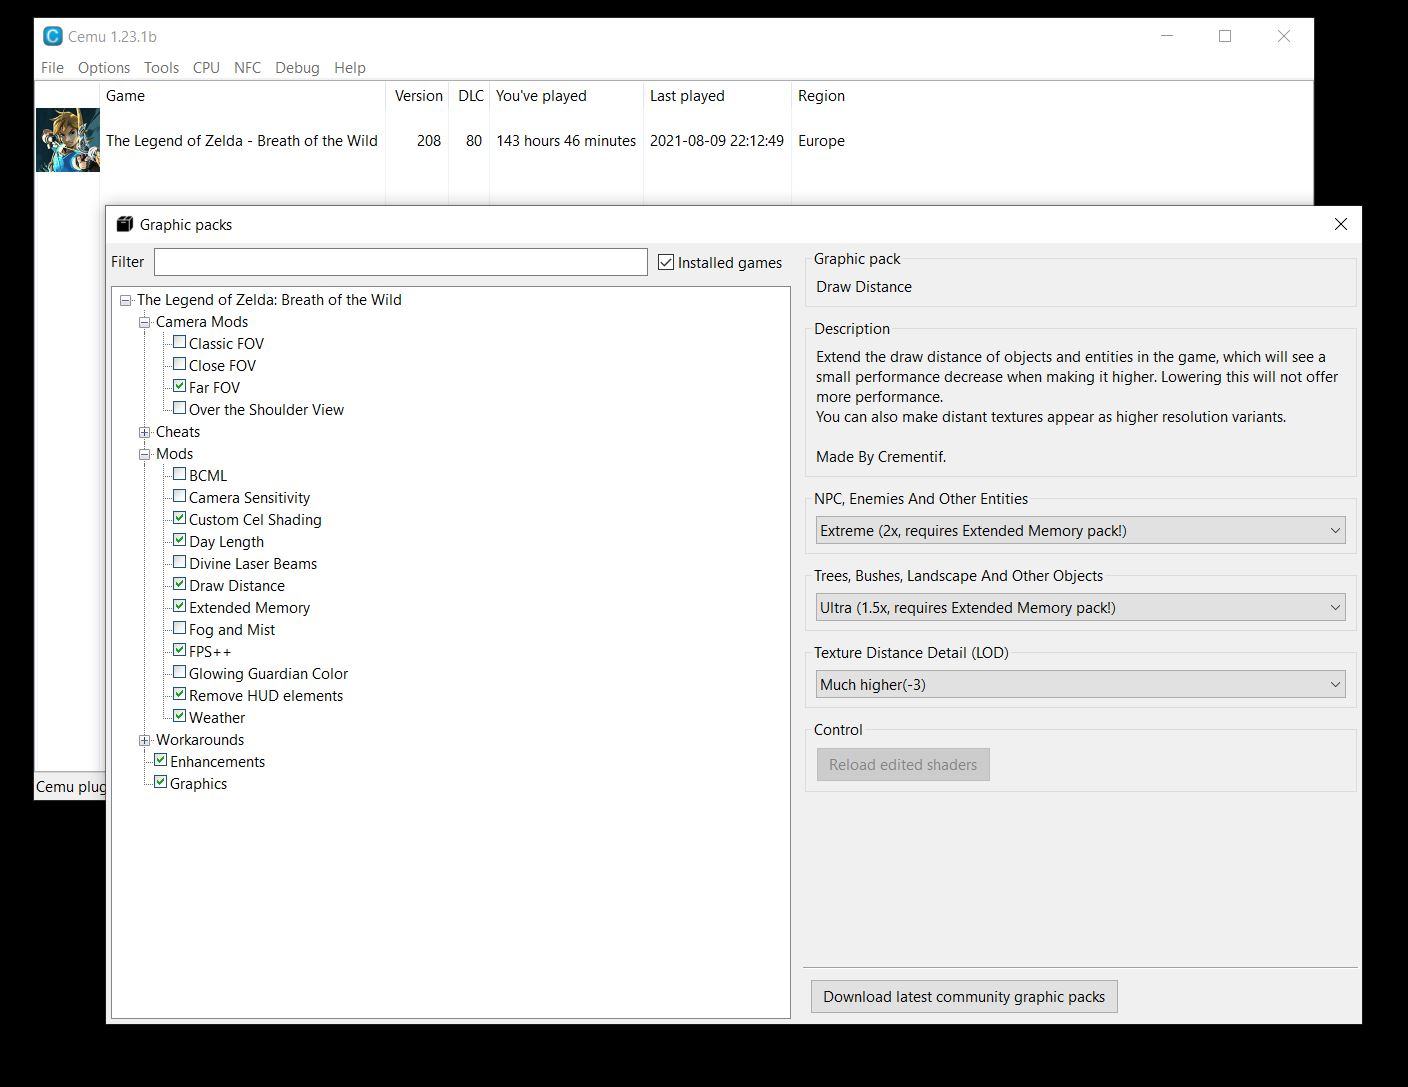
Task: Enable the Glowing Guardian Color checkbox
Action: [179, 672]
